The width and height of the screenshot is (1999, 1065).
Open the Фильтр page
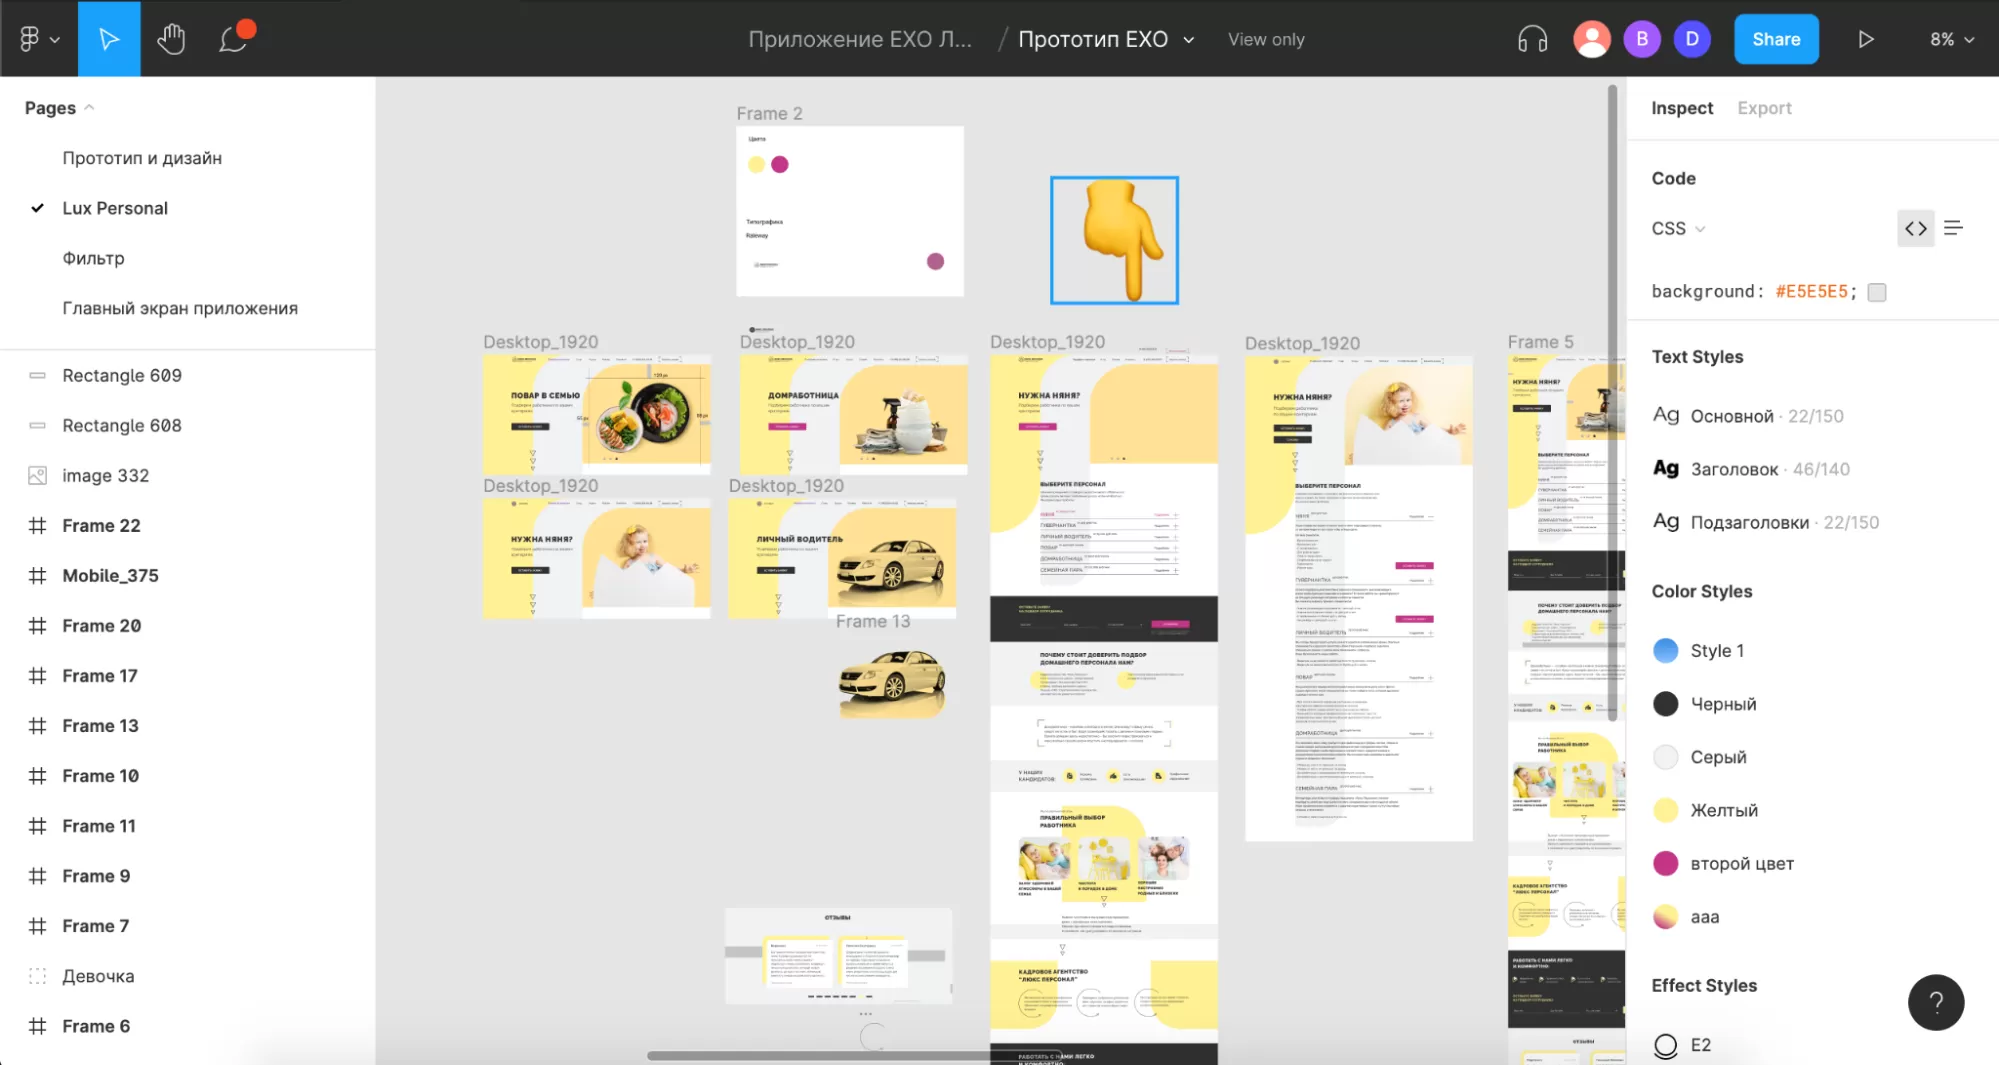coord(93,258)
